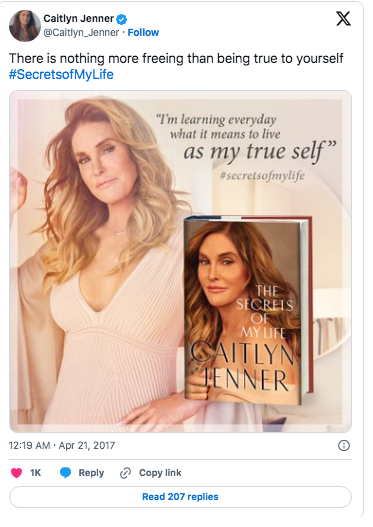373x527 pixels.
Task: Click the book cover in the photo
Action: point(248,310)
